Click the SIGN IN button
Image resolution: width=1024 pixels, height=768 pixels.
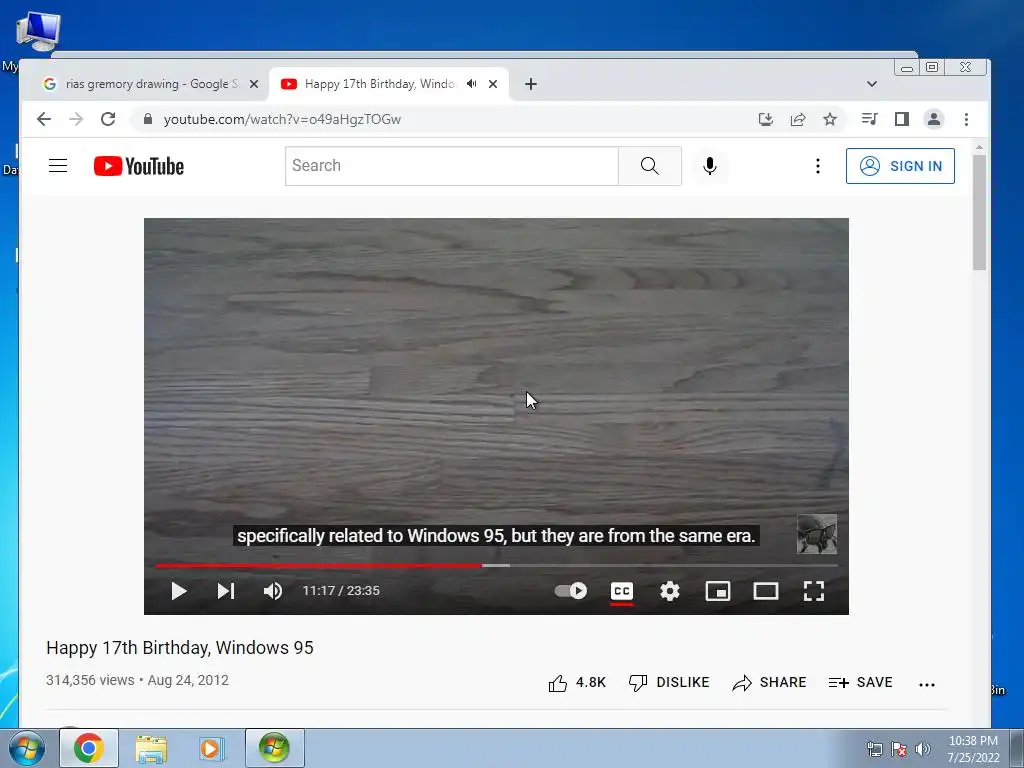pos(900,166)
